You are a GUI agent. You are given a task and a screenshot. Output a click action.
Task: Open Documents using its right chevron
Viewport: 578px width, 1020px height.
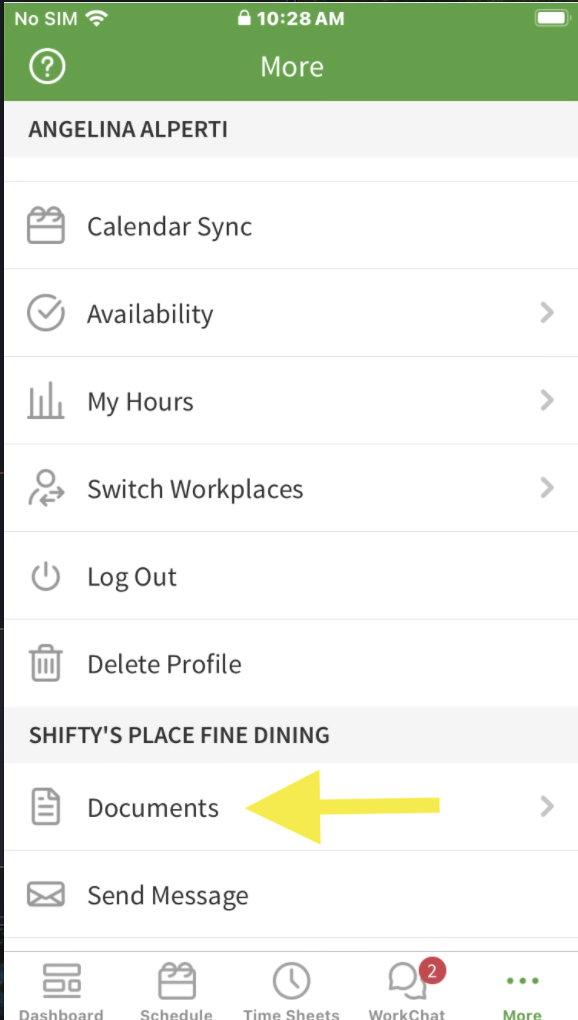pyautogui.click(x=547, y=807)
